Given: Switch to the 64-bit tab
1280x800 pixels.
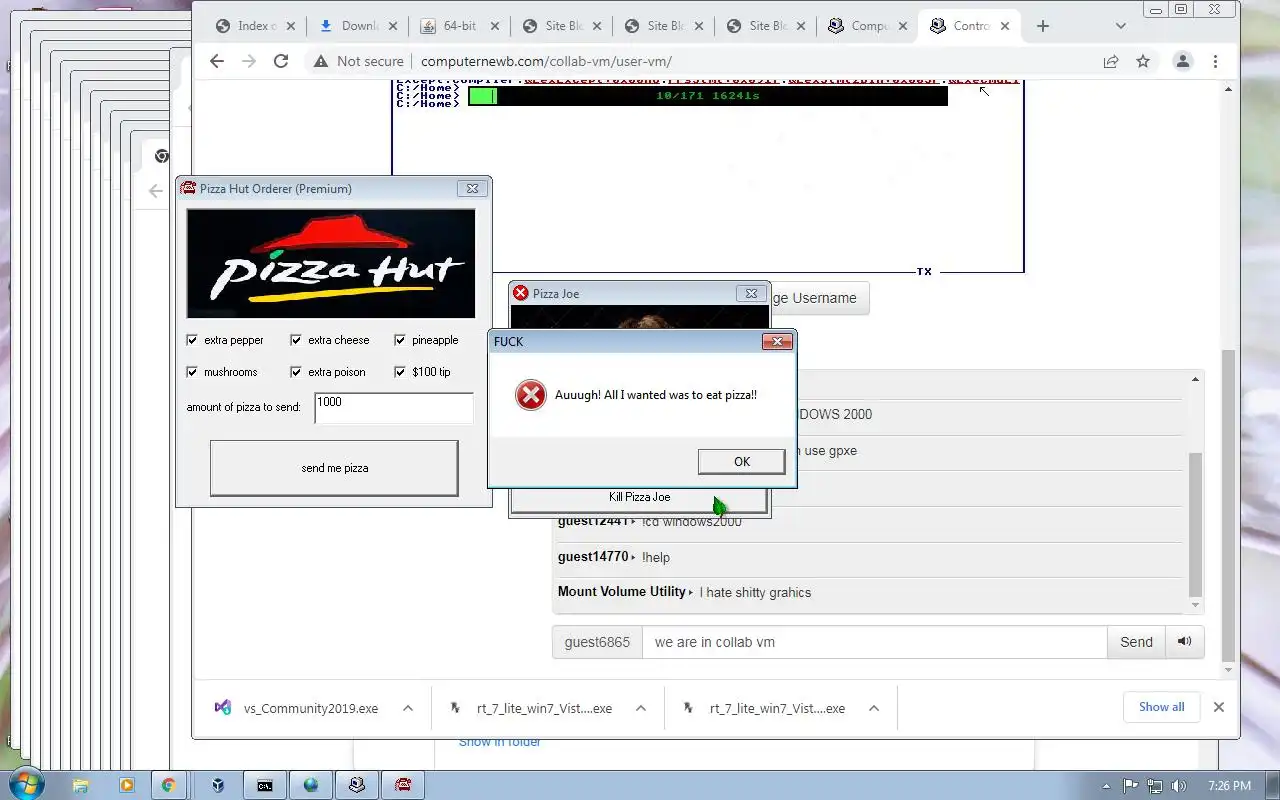Looking at the screenshot, I should 459,26.
